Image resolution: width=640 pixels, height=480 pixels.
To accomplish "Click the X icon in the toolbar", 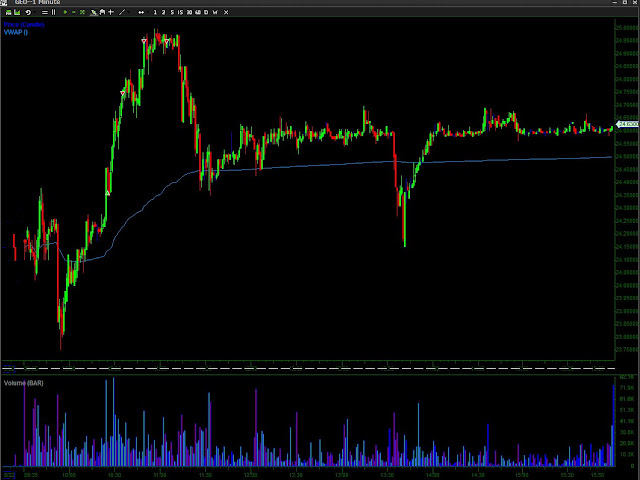I will 226,12.
